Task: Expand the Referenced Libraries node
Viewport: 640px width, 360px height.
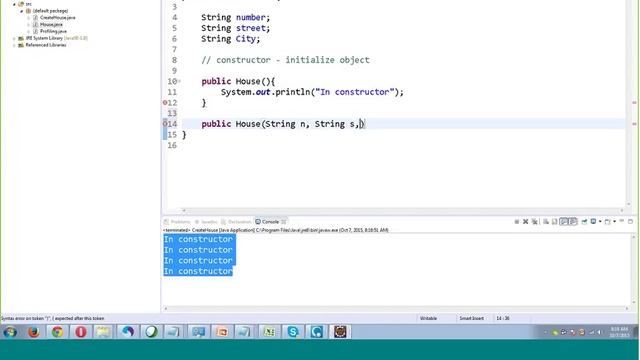Action: pyautogui.click(x=14, y=45)
